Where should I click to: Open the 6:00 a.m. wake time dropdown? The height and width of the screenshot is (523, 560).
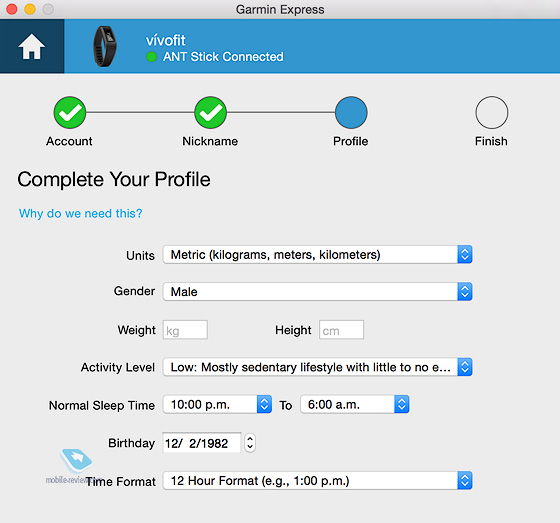pyautogui.click(x=355, y=404)
